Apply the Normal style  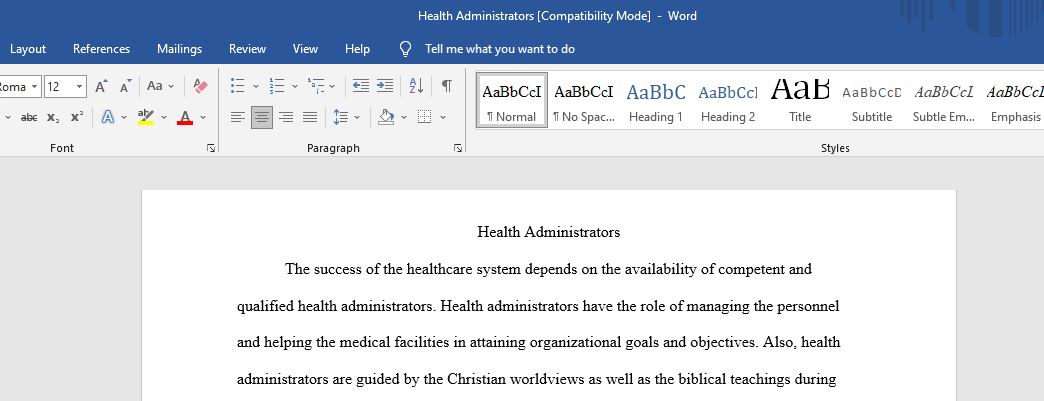point(511,100)
